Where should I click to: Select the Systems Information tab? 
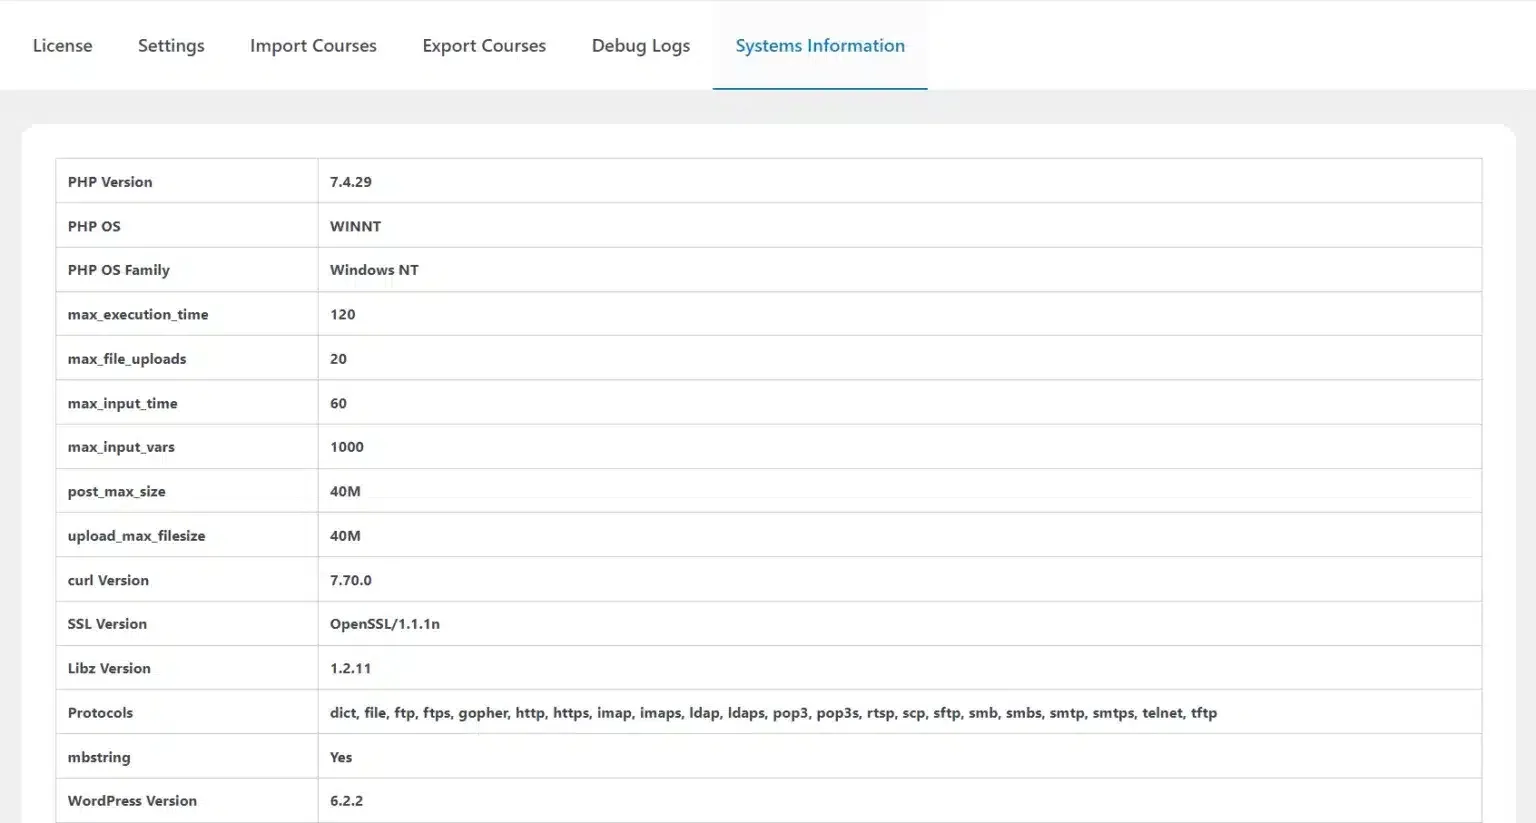[x=820, y=45]
